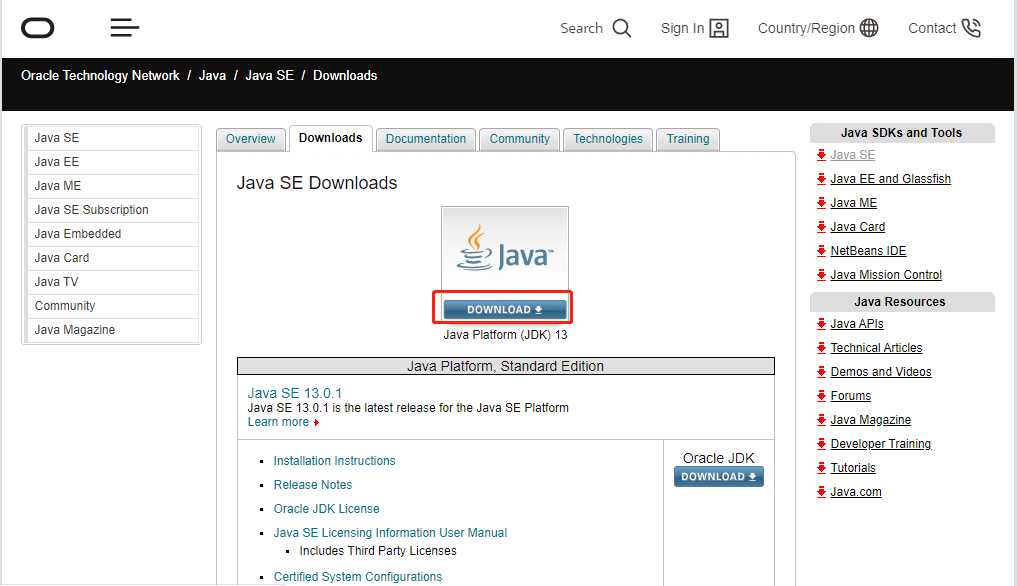Open the Country/Region globe icon
1017x586 pixels.
pyautogui.click(x=868, y=28)
